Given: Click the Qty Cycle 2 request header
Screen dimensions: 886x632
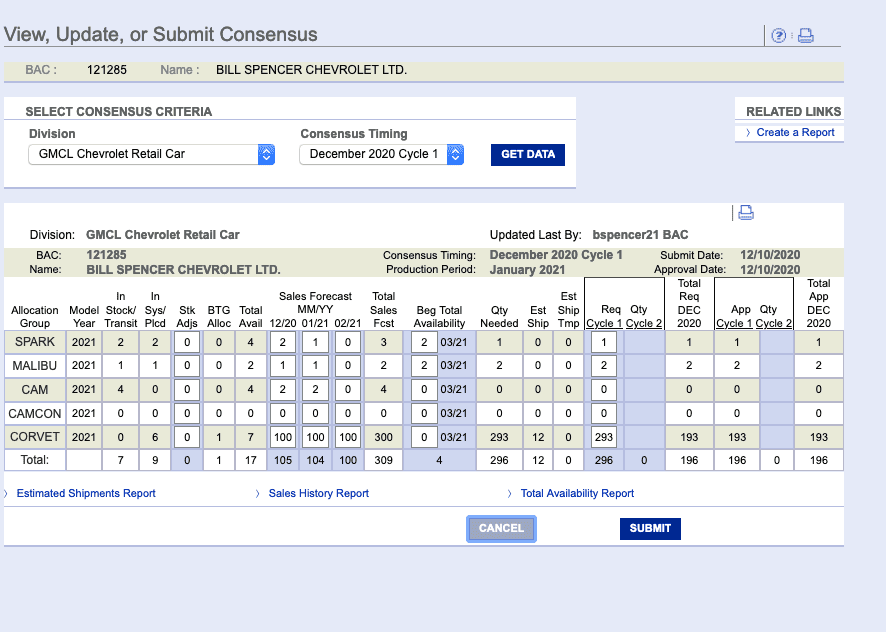Looking at the screenshot, I should [x=644, y=317].
